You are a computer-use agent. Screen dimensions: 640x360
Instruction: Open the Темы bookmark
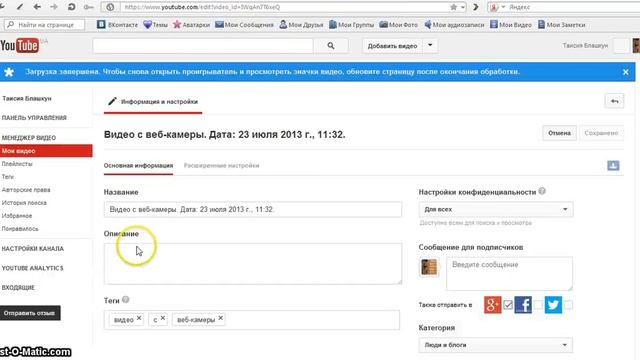[x=156, y=24]
